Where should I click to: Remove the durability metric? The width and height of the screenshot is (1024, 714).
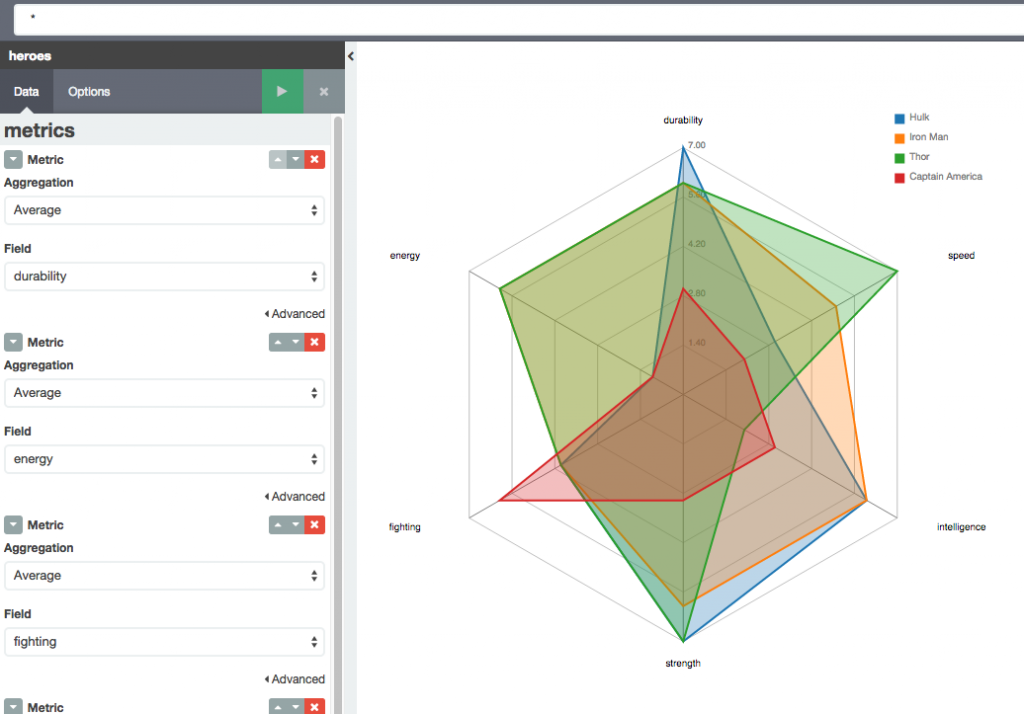click(315, 159)
